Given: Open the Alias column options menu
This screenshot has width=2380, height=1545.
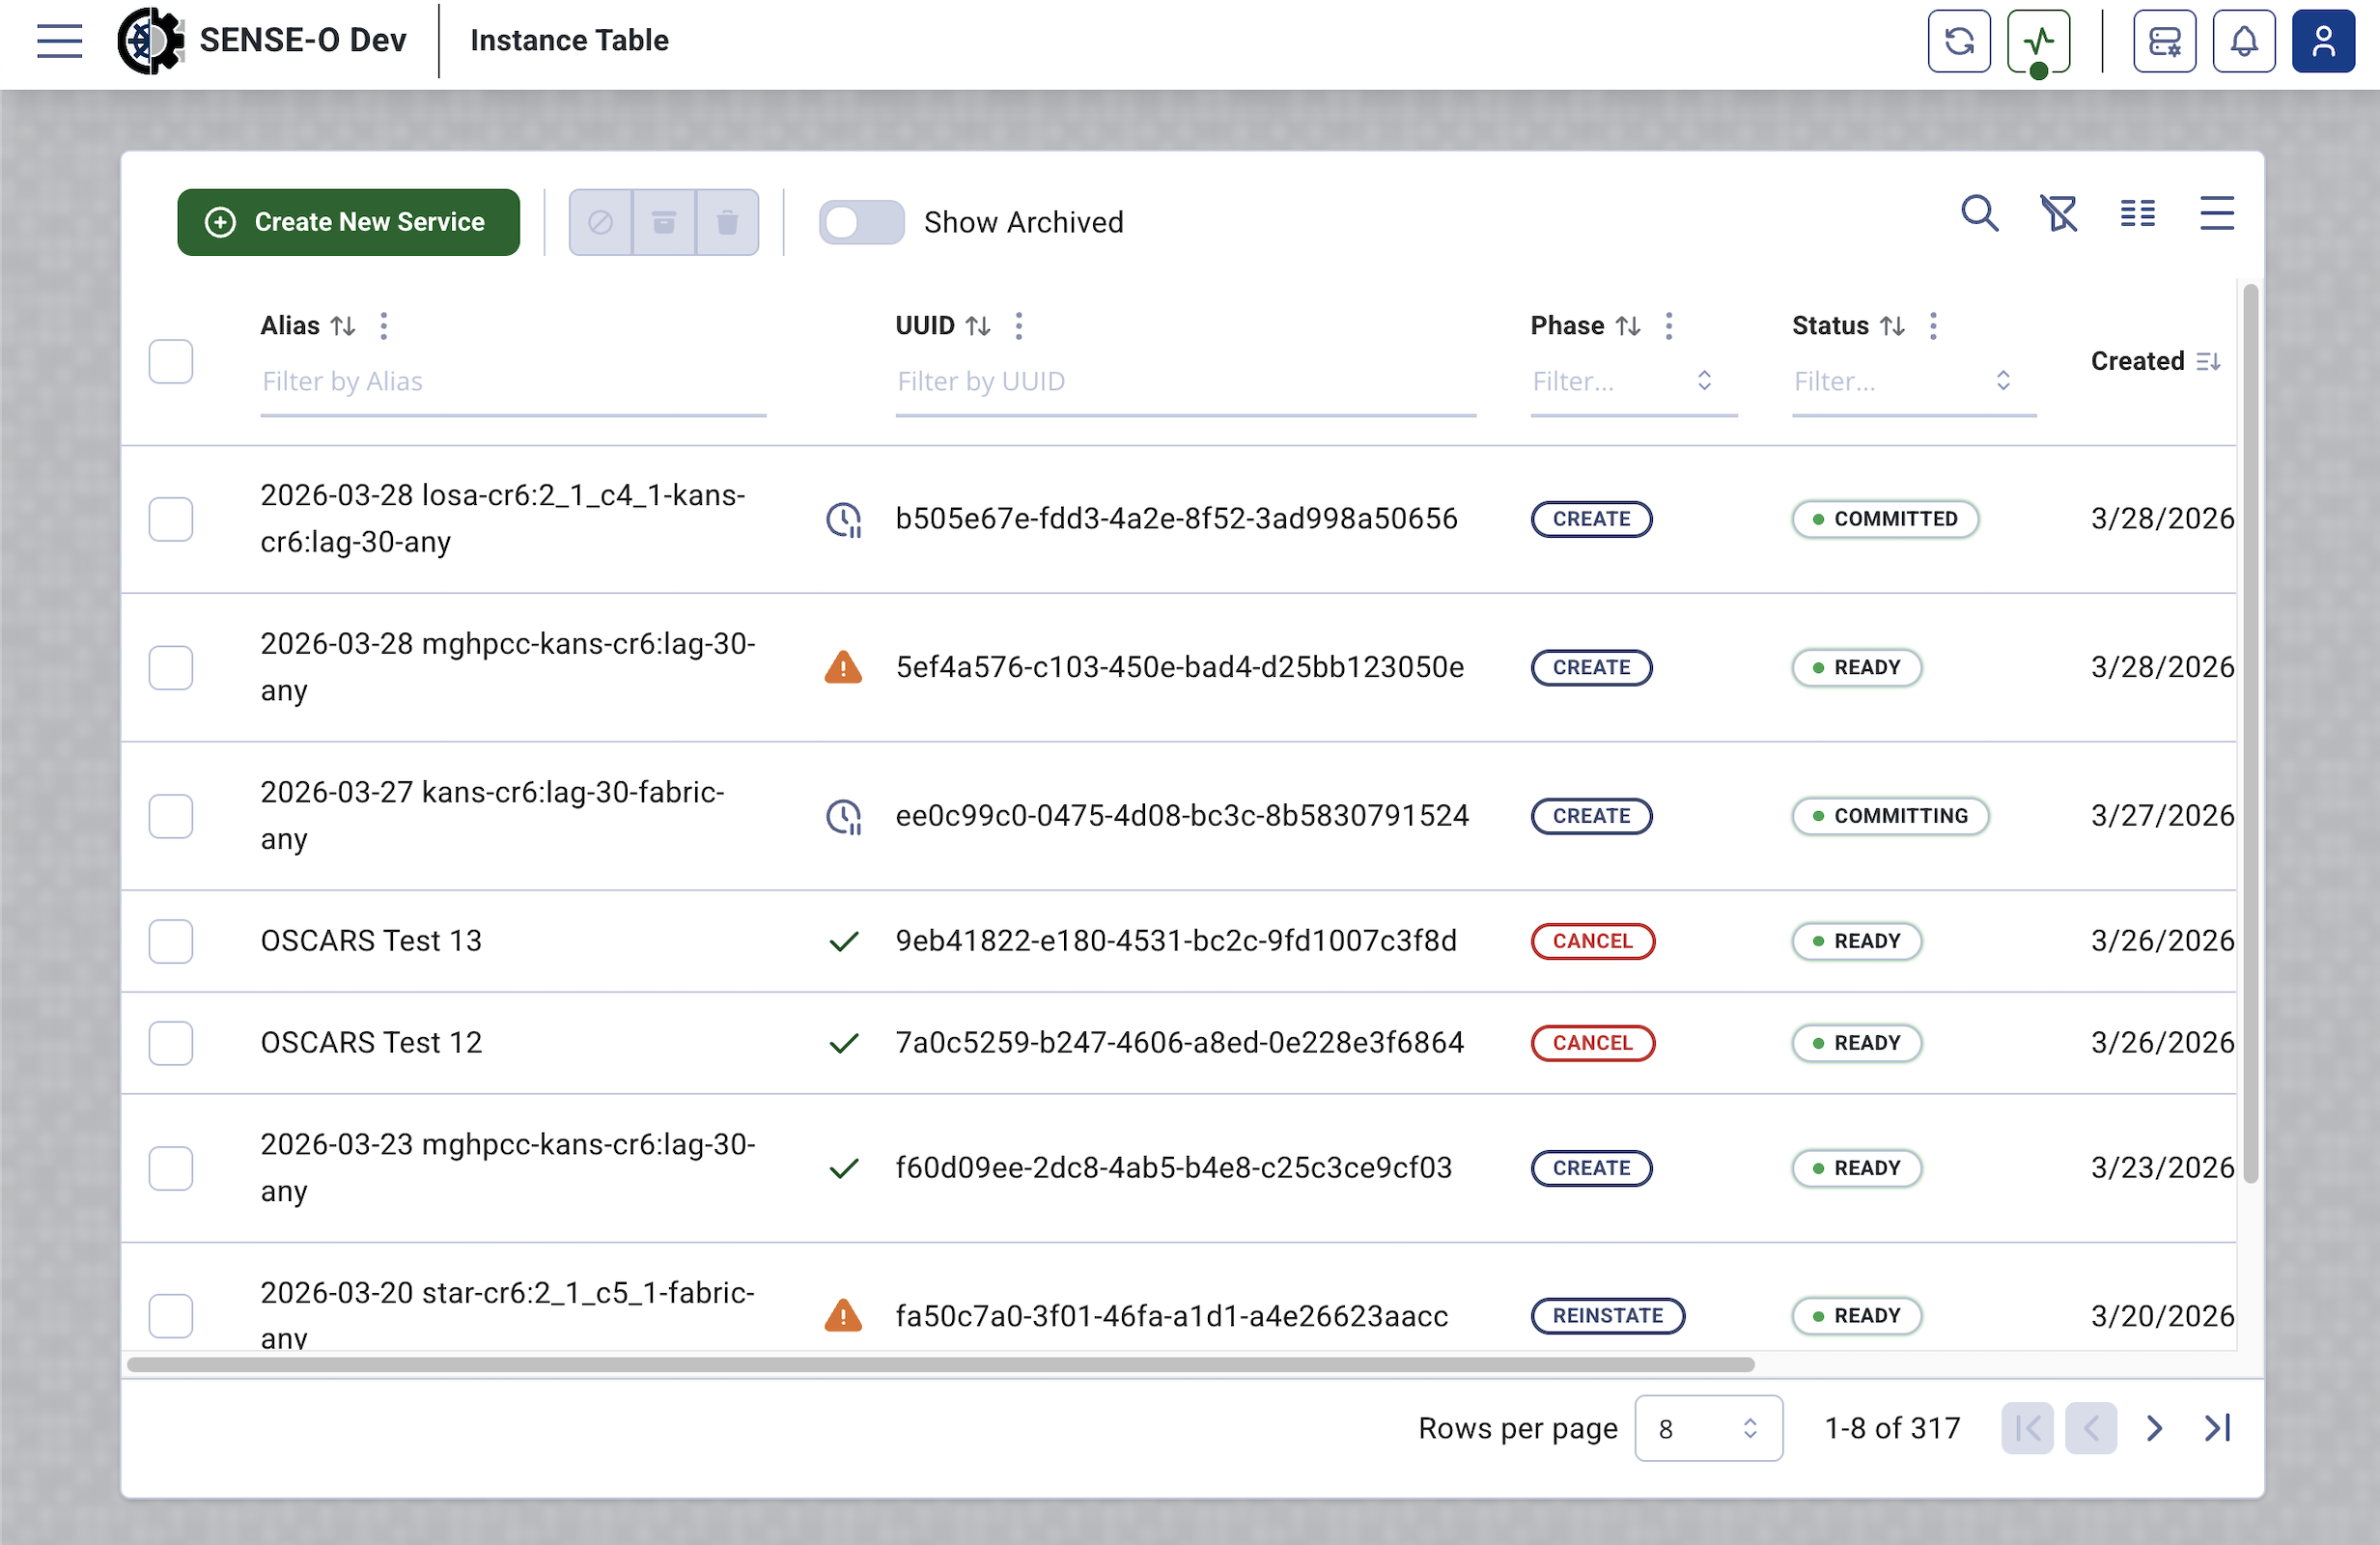Looking at the screenshot, I should (384, 325).
